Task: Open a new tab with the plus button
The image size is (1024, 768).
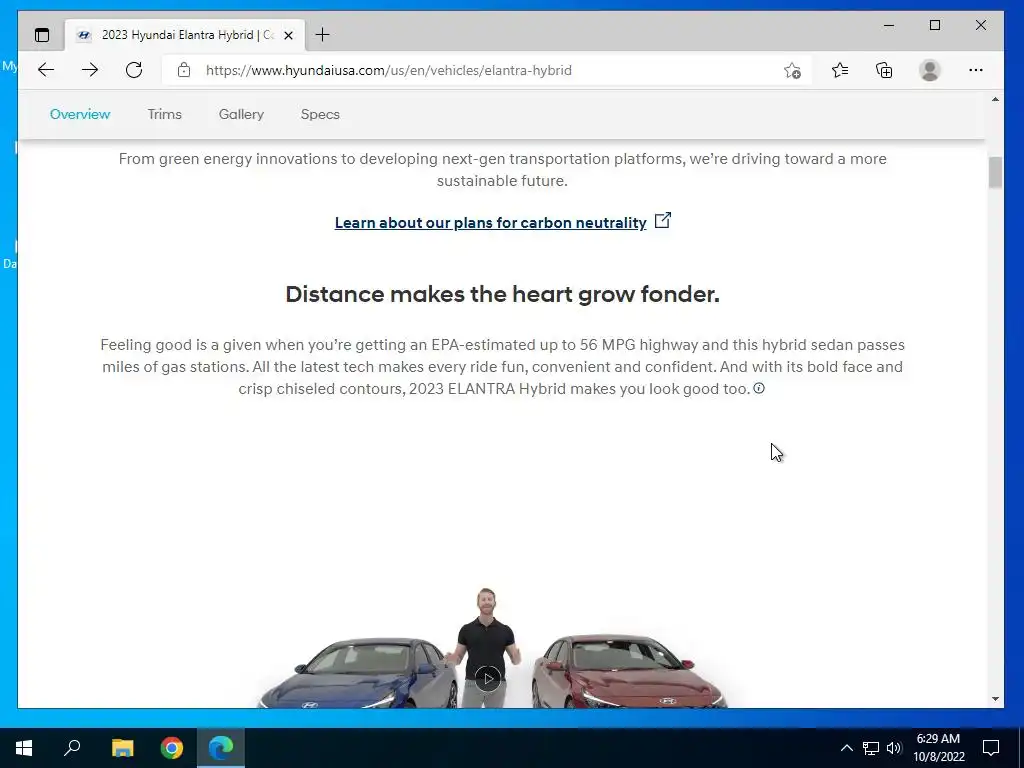Action: pos(322,35)
